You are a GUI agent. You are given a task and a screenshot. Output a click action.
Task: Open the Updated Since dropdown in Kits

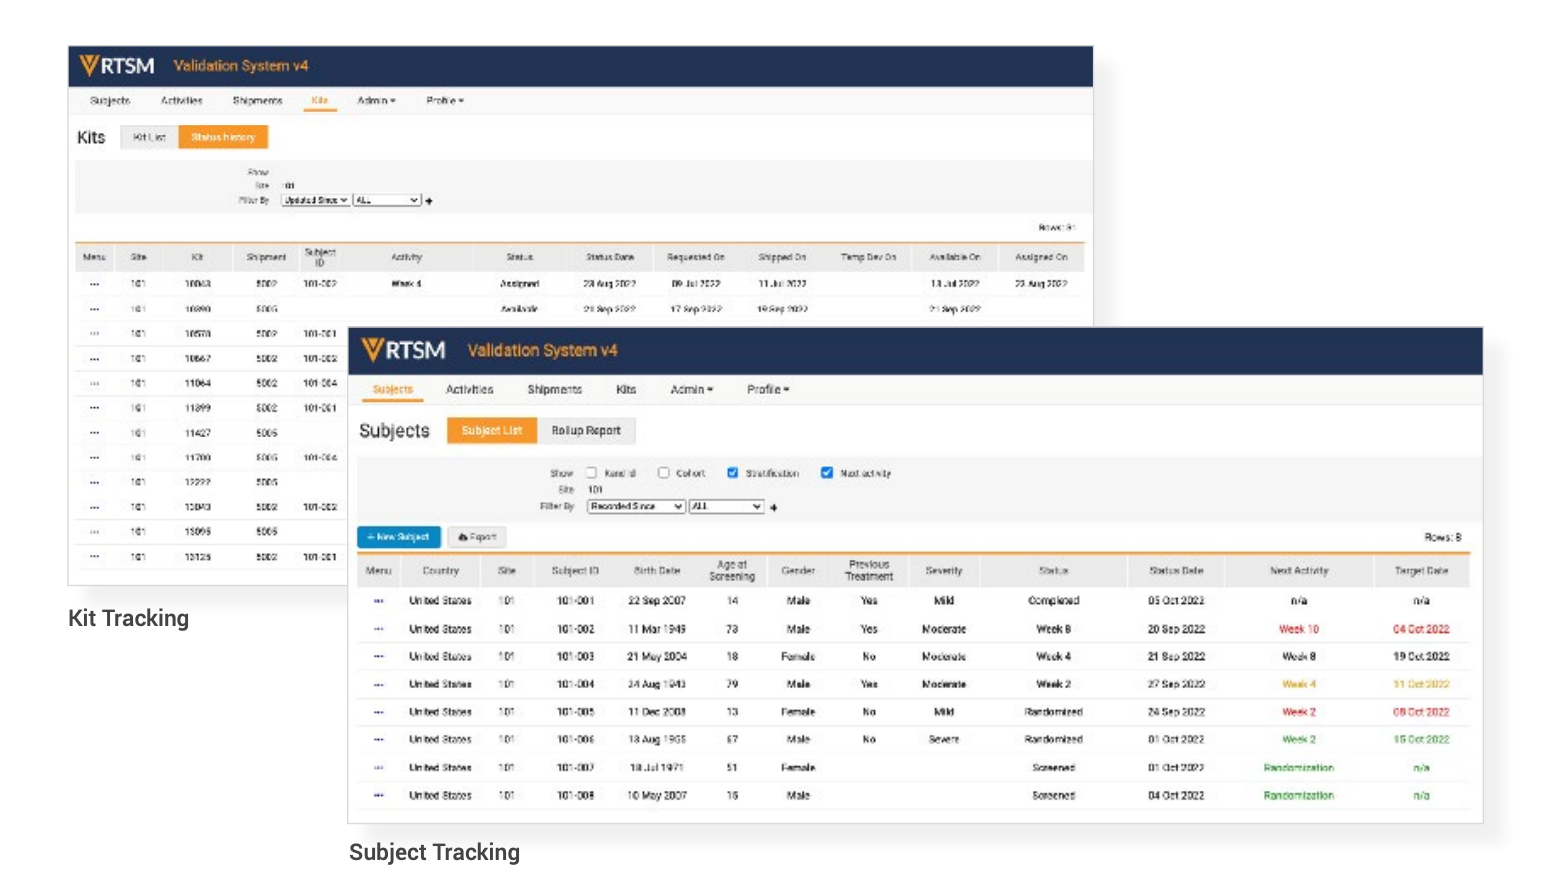click(x=315, y=200)
